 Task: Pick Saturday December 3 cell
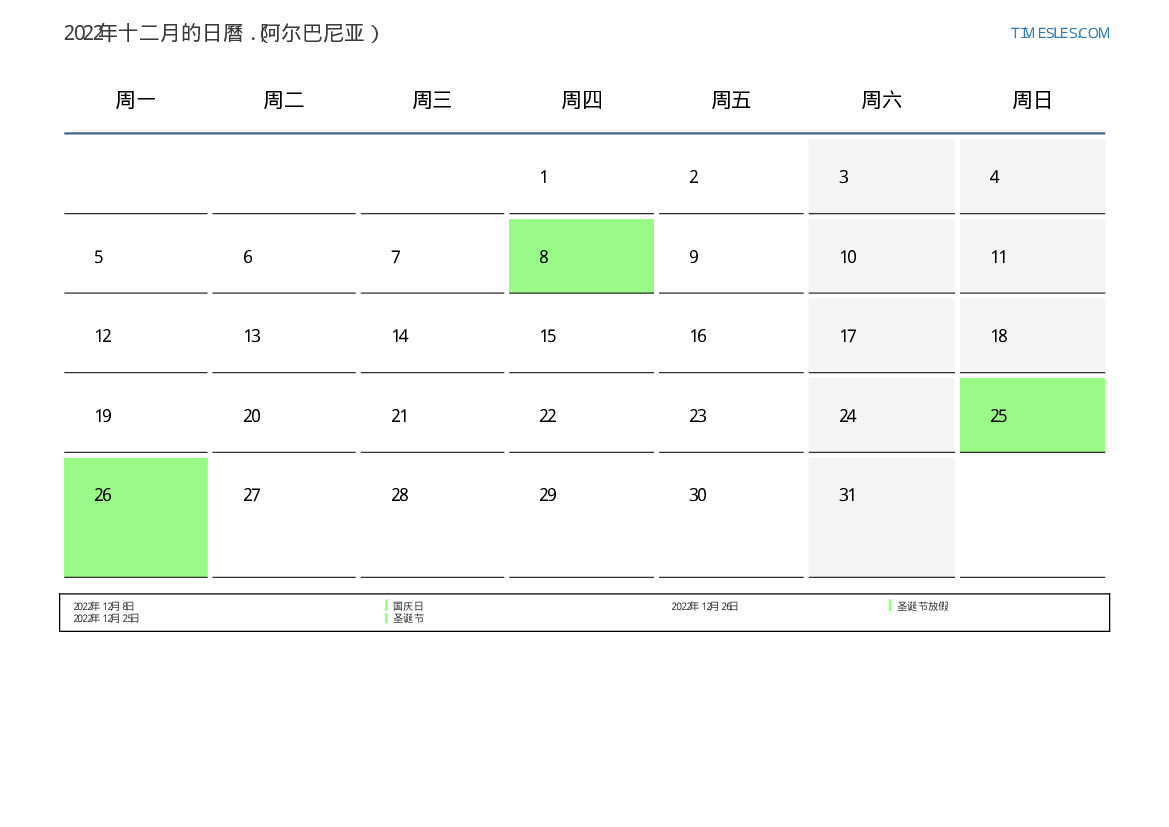[x=881, y=177]
